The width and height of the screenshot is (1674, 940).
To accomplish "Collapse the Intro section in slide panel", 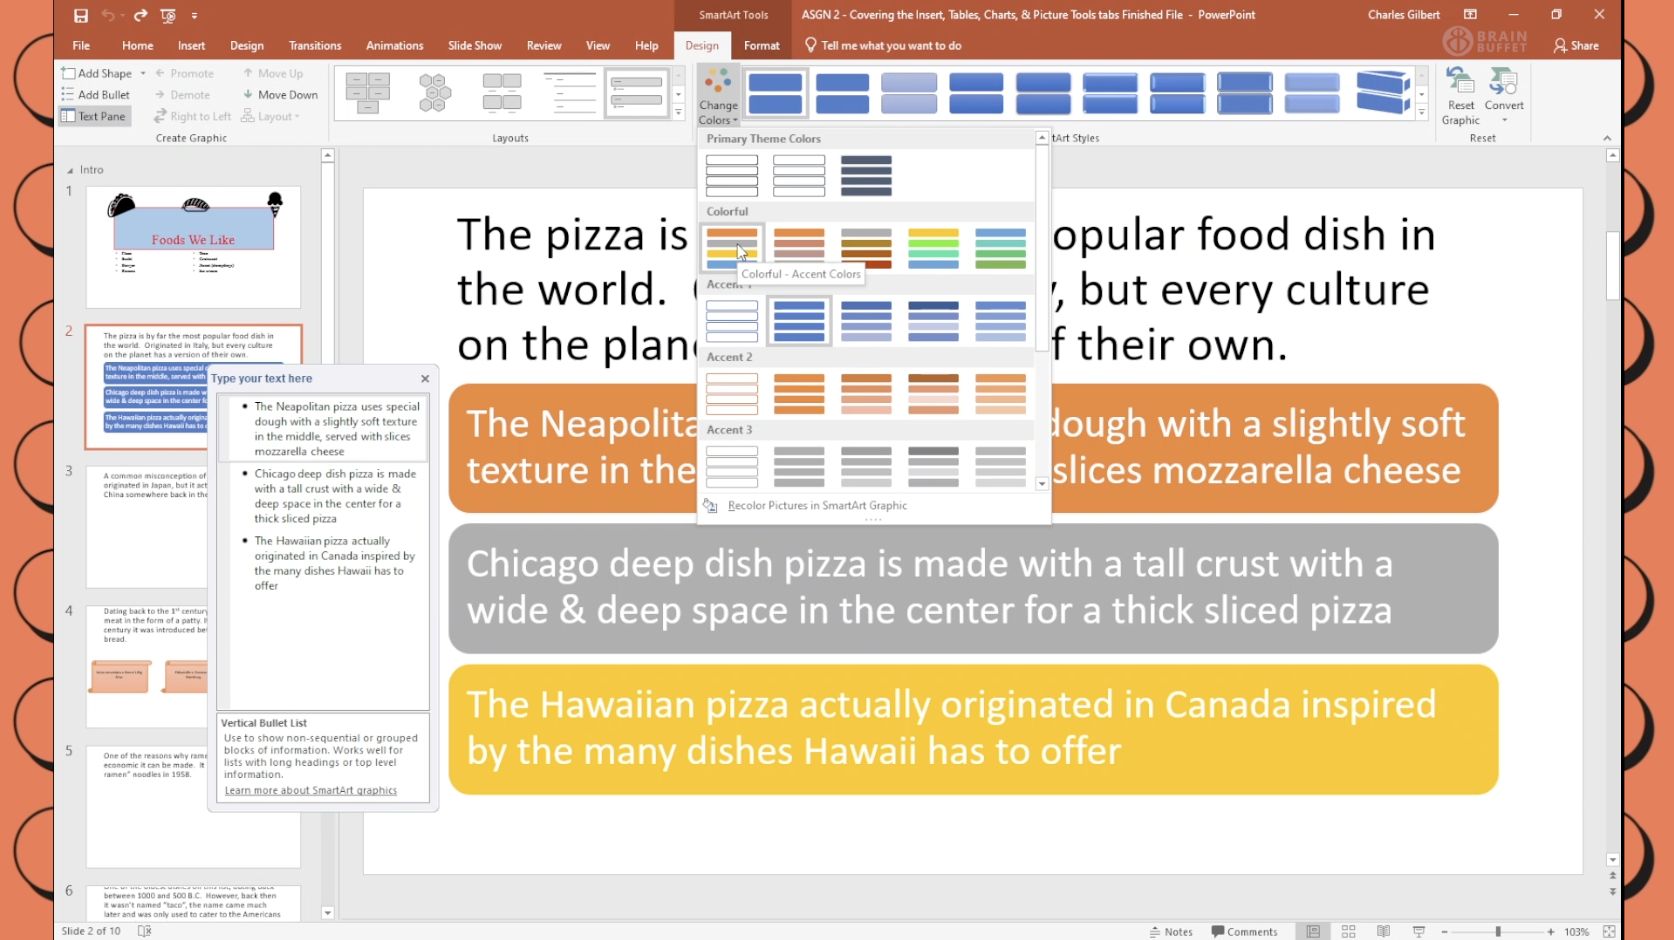I will point(70,170).
